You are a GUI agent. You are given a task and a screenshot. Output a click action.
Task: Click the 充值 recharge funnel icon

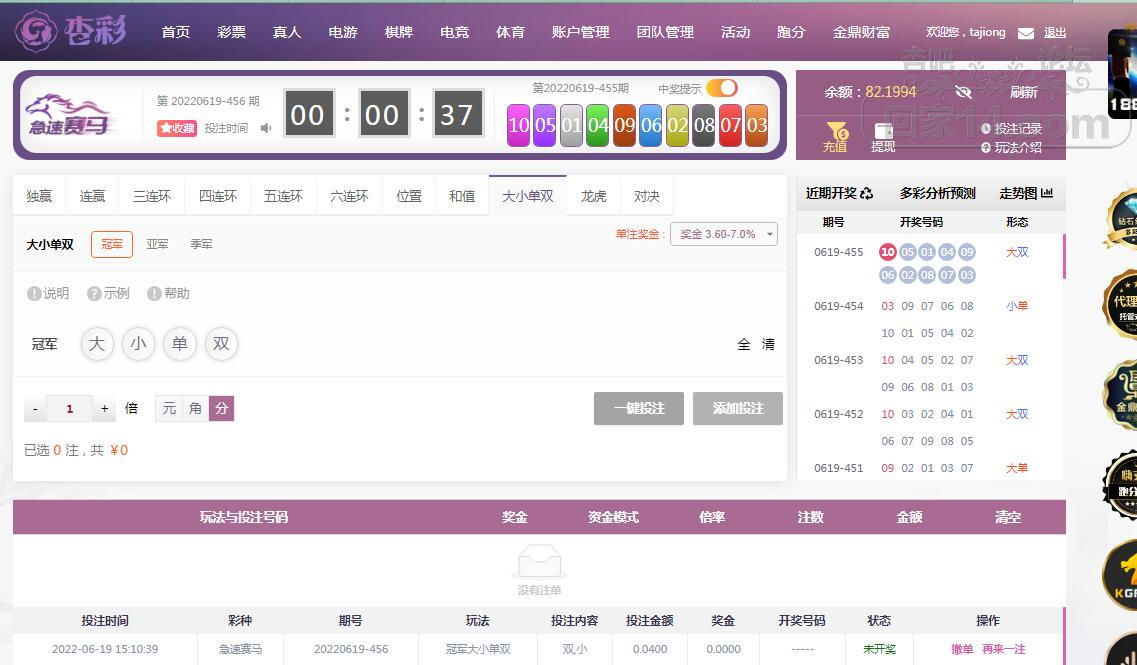[835, 131]
